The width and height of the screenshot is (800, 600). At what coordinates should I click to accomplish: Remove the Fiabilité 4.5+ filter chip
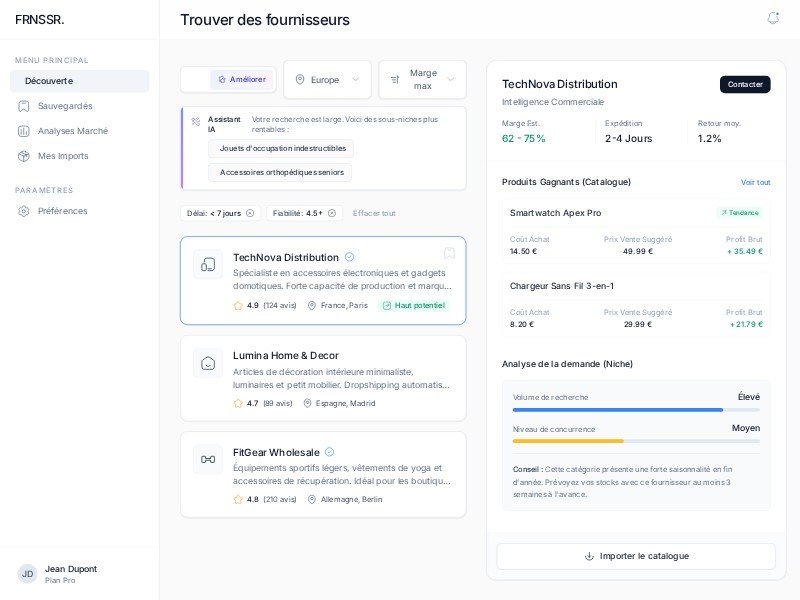[332, 213]
